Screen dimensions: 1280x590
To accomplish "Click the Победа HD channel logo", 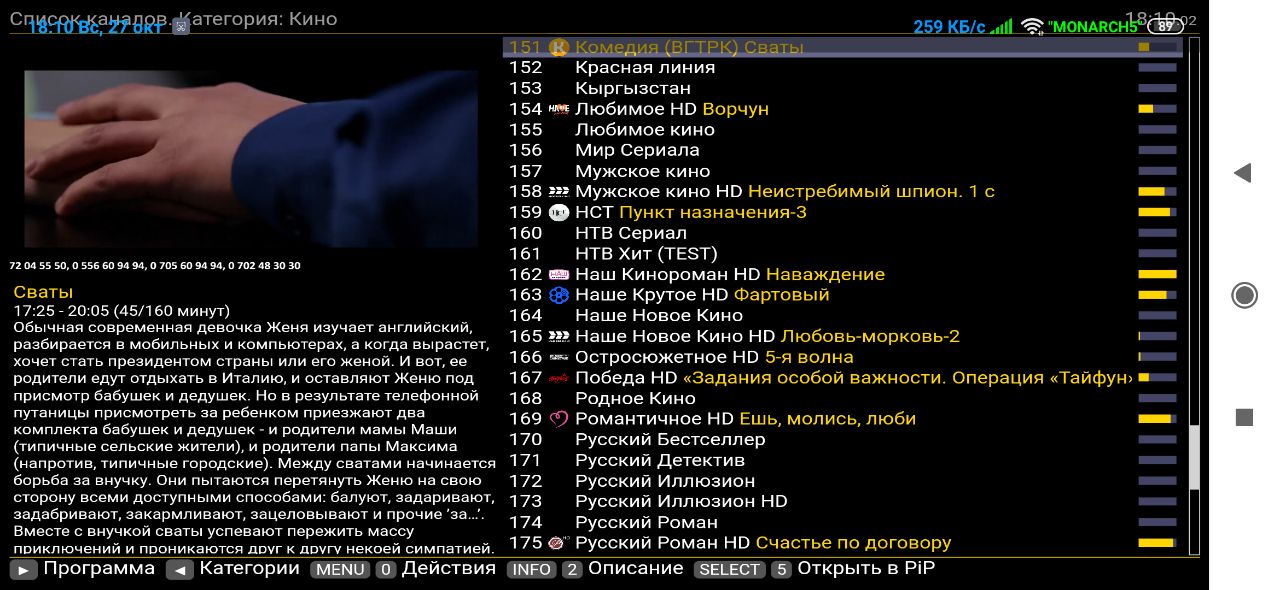I will (x=559, y=378).
